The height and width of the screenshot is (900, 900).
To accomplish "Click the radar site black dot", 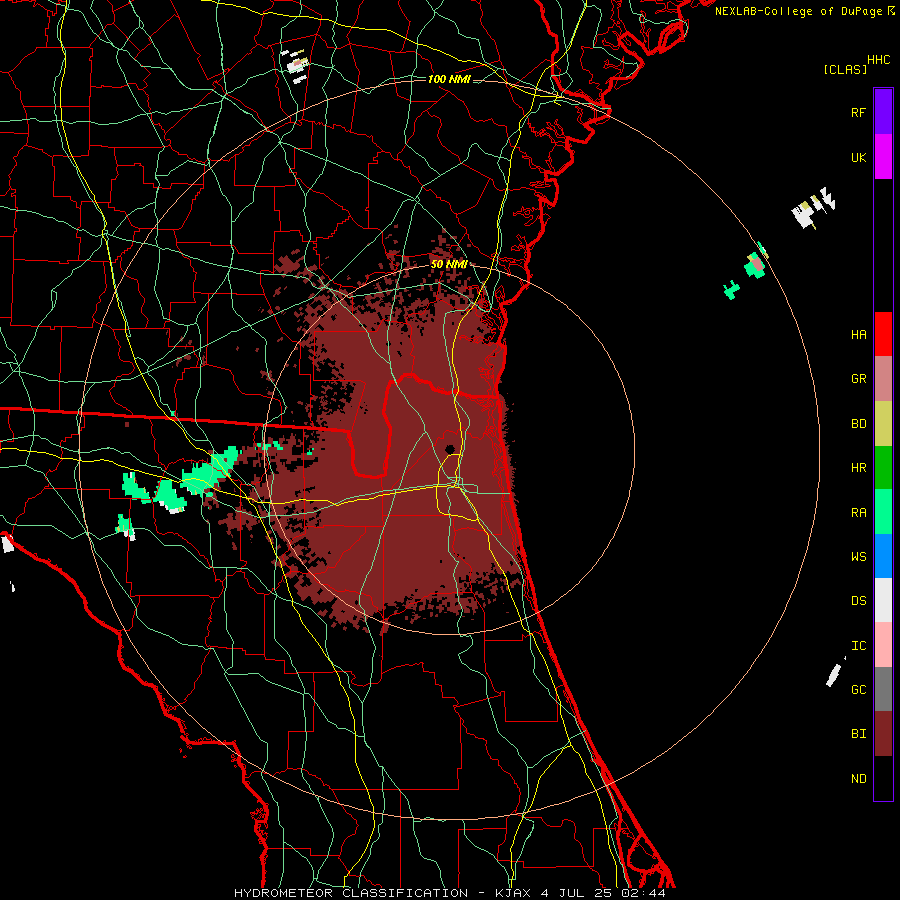I will pos(450,449).
